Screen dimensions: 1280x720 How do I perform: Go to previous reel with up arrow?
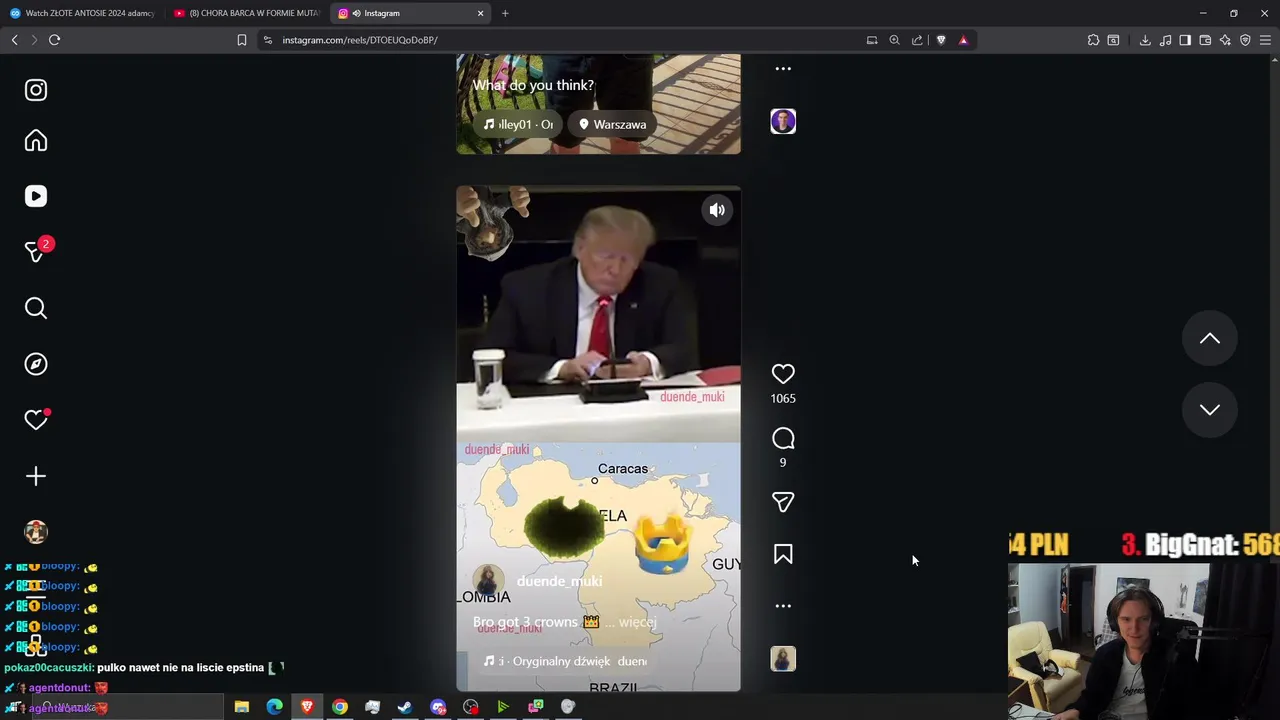[1210, 339]
